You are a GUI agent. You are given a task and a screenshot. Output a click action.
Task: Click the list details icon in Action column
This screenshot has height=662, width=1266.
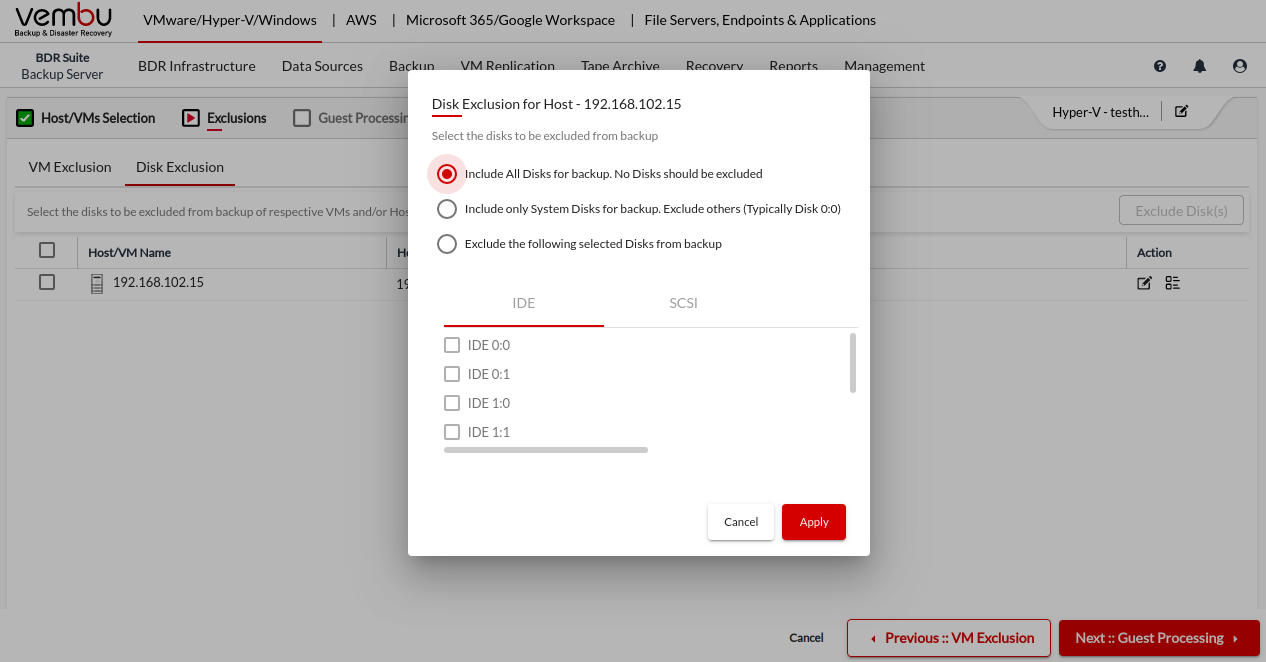click(x=1173, y=283)
